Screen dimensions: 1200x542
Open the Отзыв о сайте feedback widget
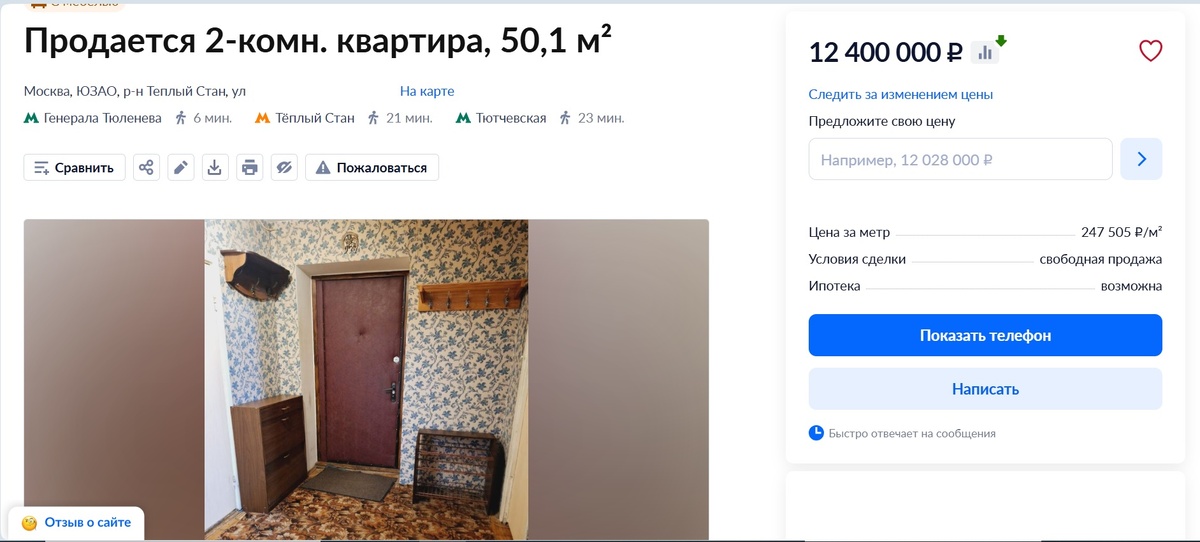click(77, 522)
